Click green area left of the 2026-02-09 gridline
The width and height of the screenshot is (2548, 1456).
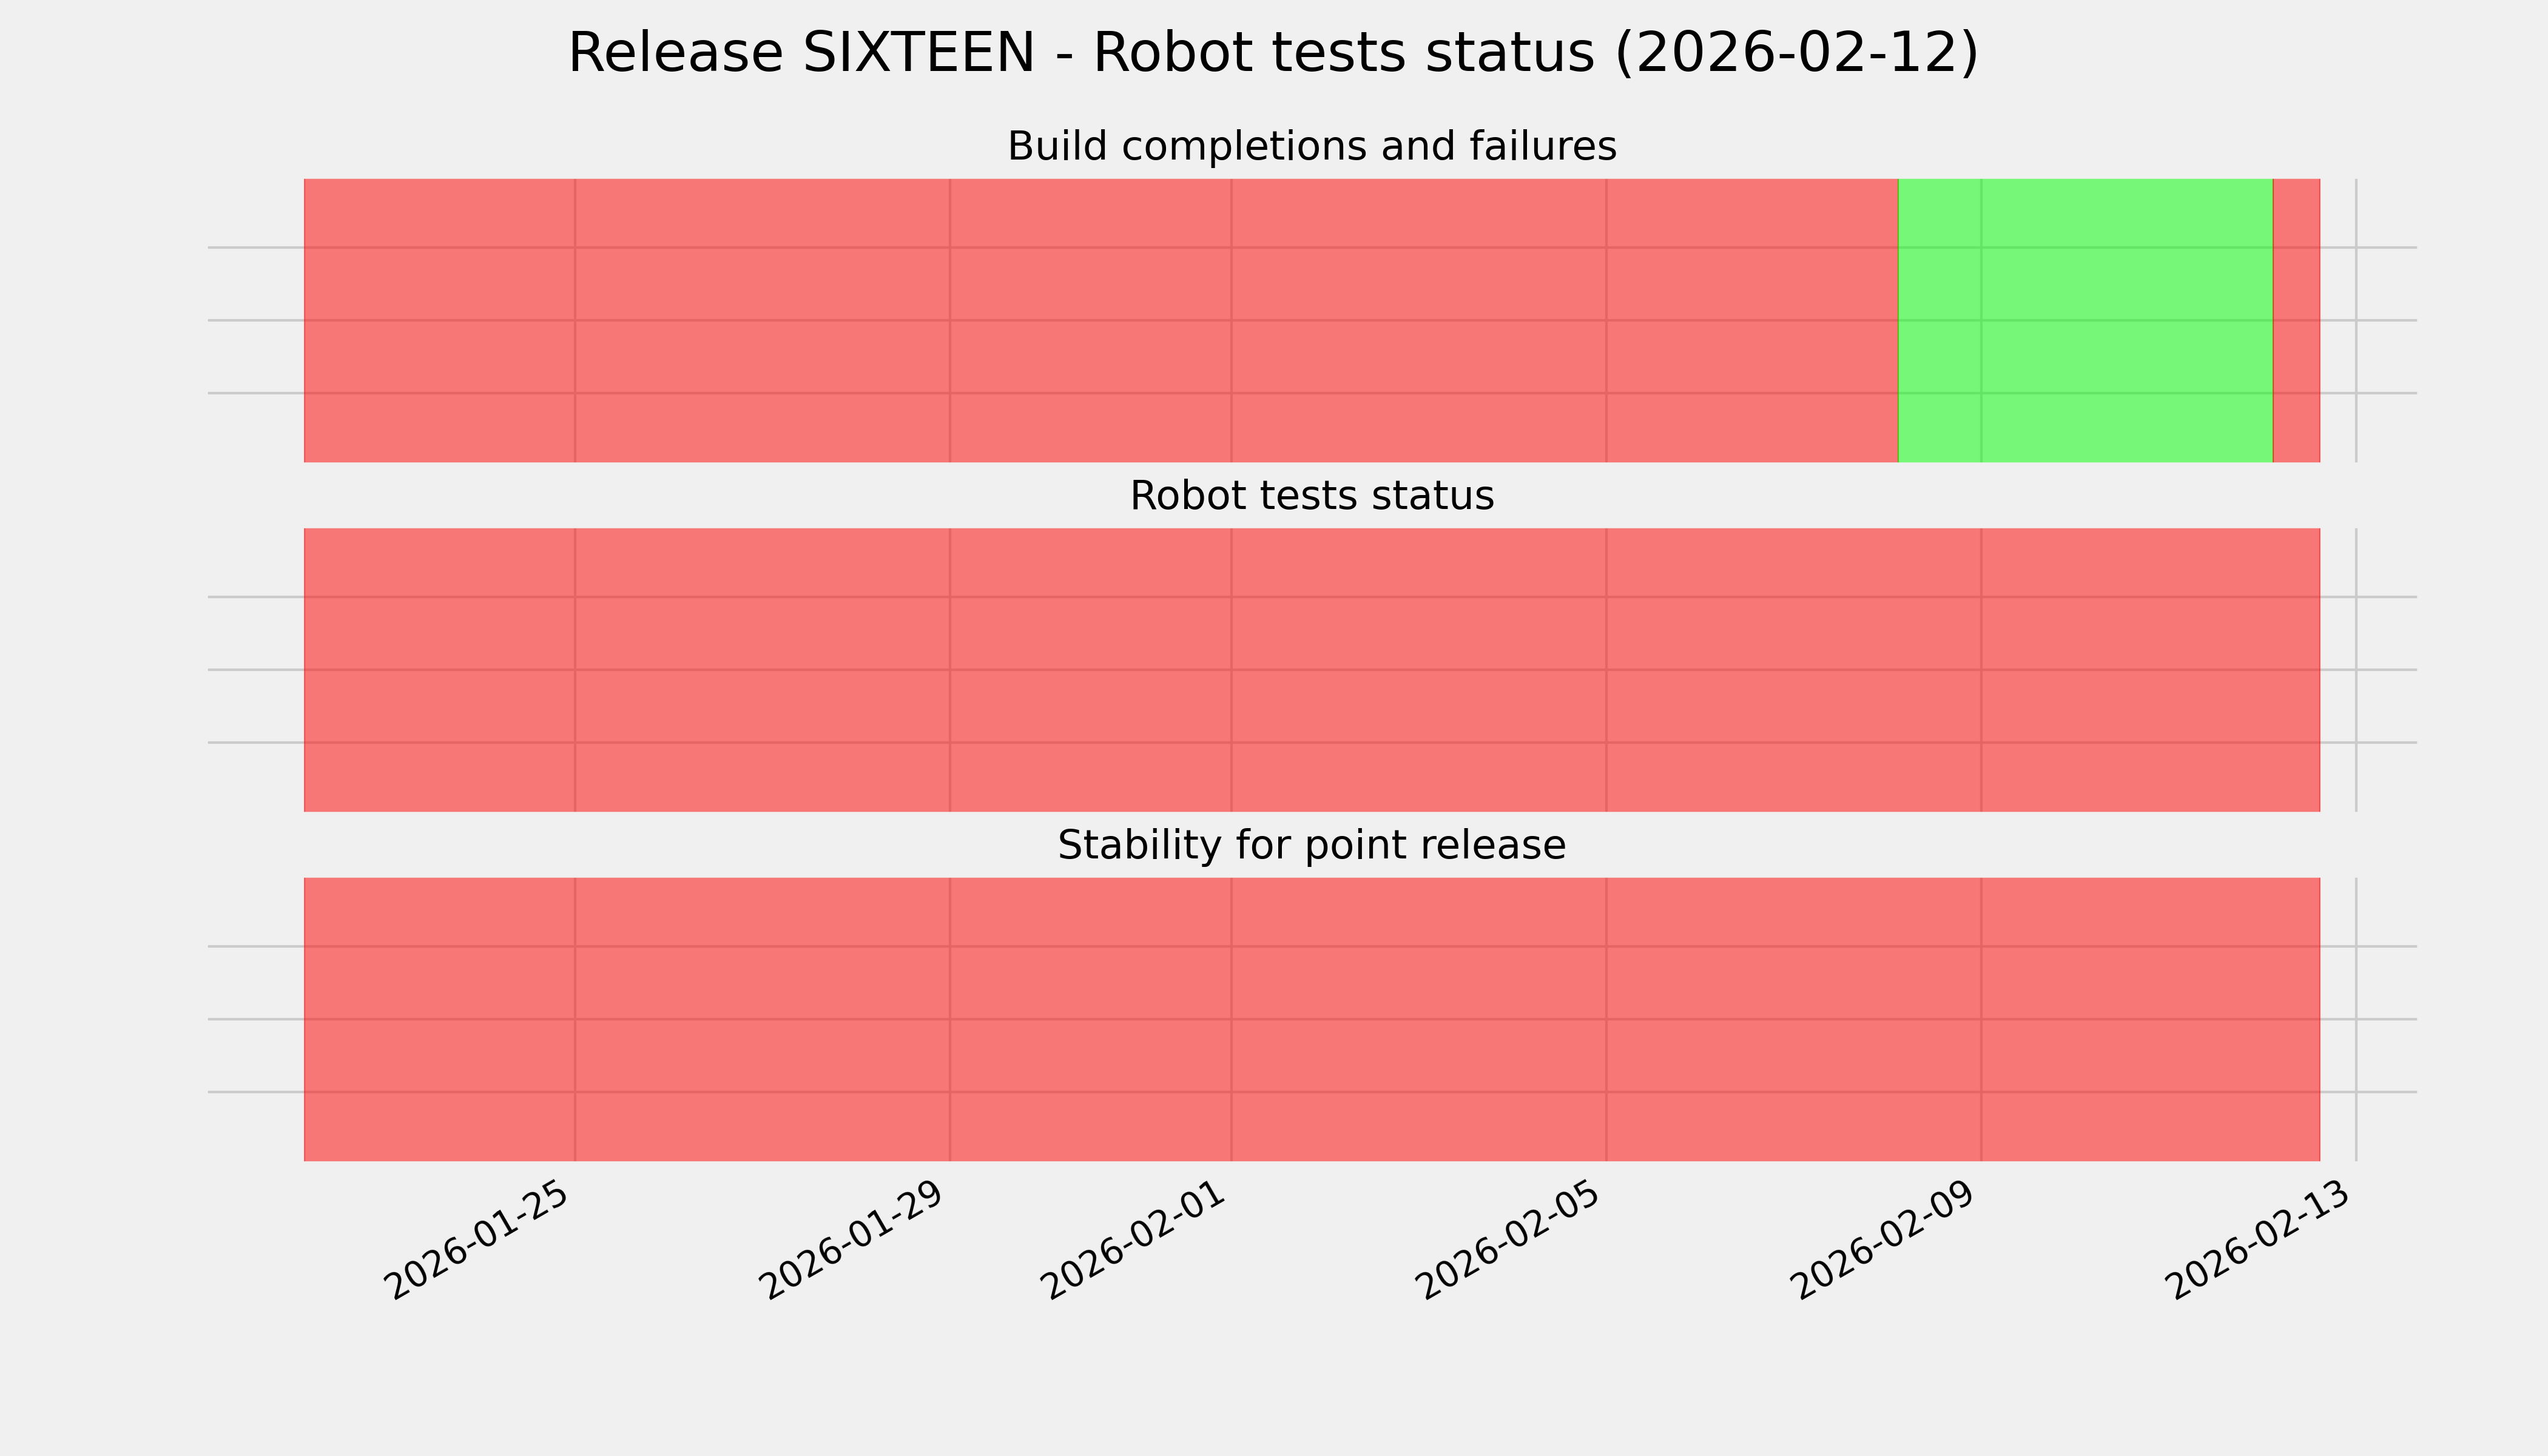[x=1939, y=320]
